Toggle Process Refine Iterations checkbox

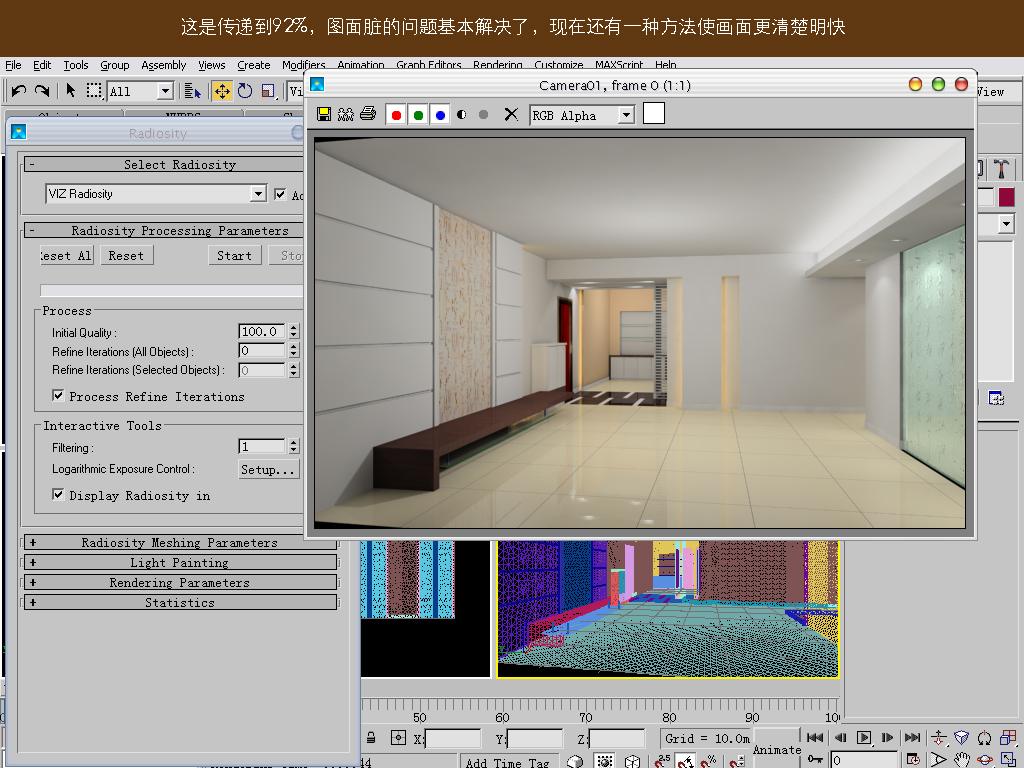pos(58,396)
